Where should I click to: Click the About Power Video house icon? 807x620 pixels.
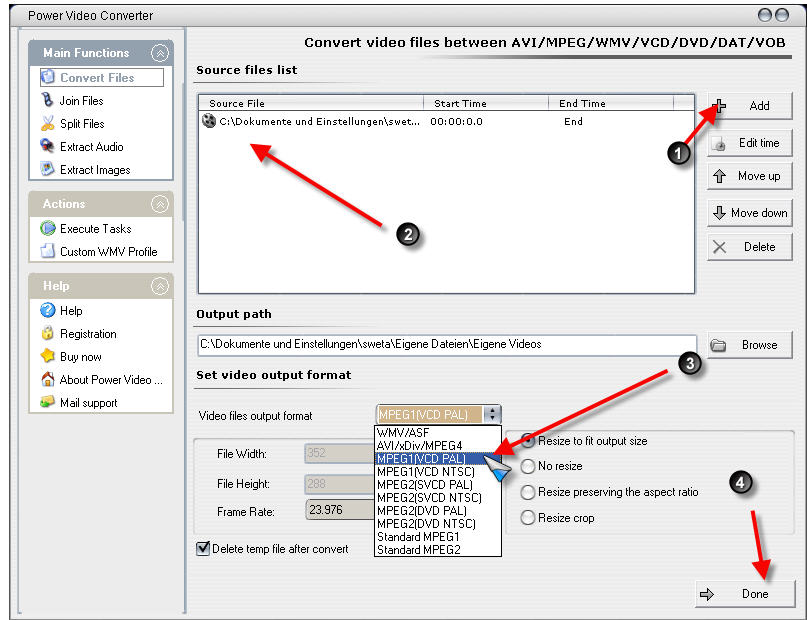(47, 379)
